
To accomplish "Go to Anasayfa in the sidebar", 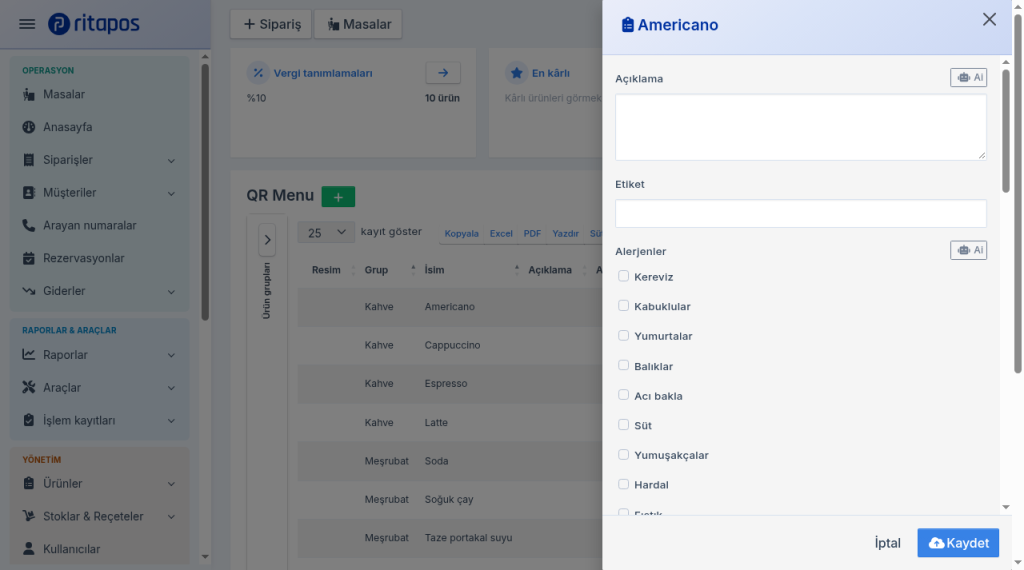I will tap(99, 127).
